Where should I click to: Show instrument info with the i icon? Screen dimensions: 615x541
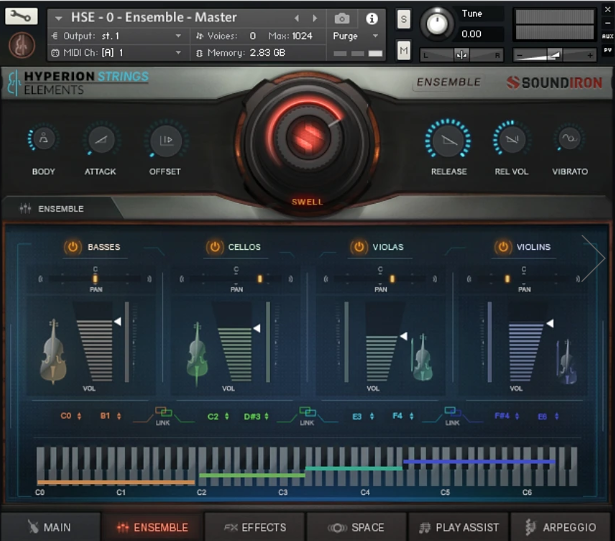pos(371,18)
